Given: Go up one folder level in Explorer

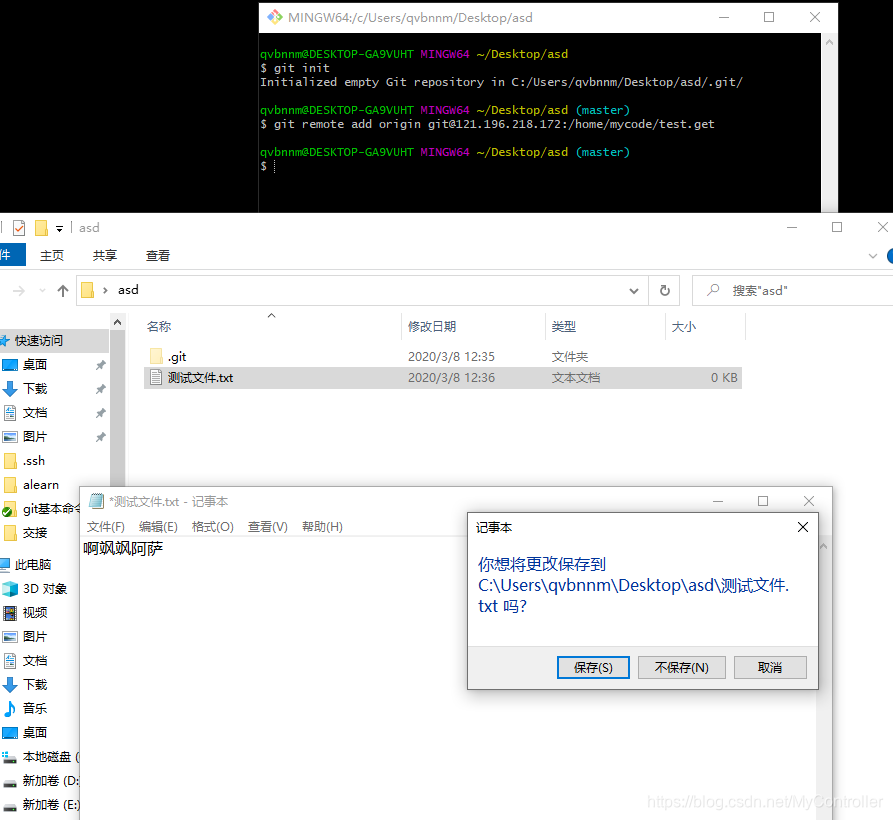Looking at the screenshot, I should pyautogui.click(x=63, y=291).
